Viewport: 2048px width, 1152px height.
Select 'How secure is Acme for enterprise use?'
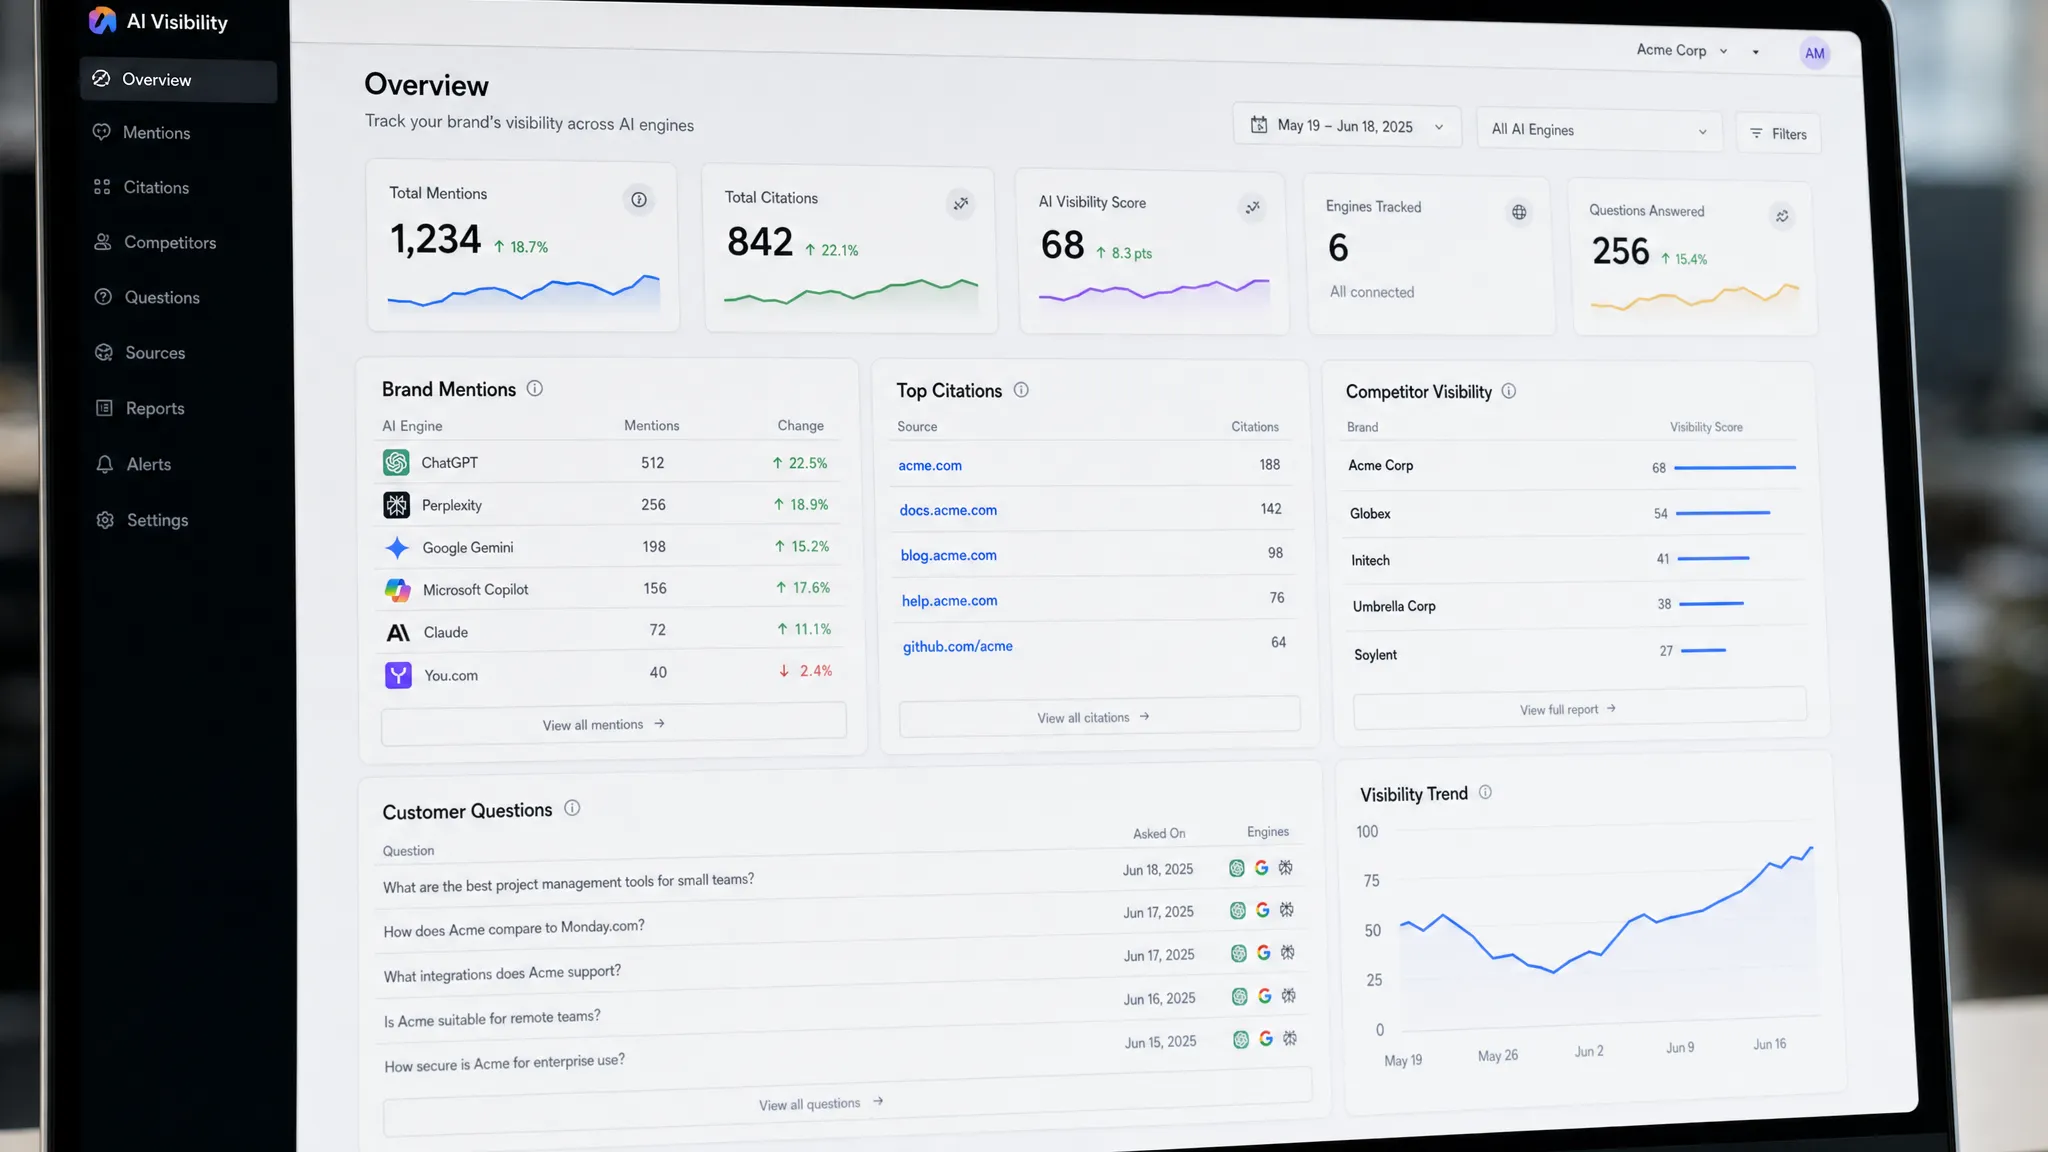click(x=504, y=1063)
